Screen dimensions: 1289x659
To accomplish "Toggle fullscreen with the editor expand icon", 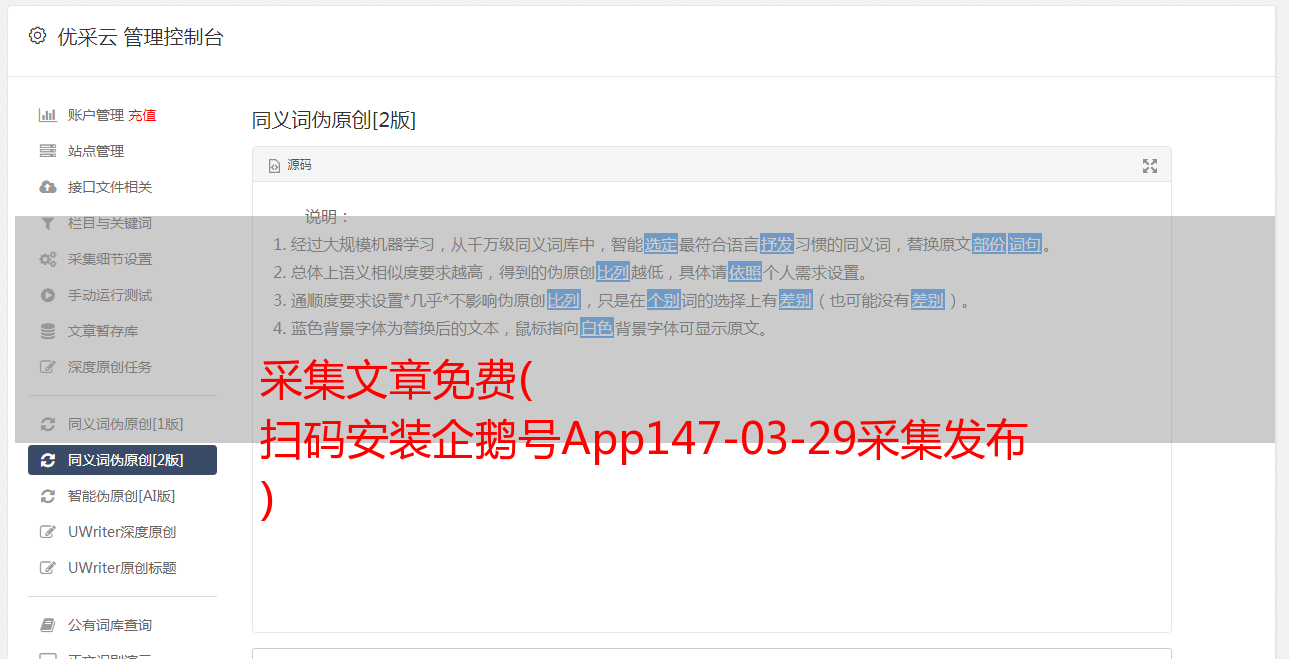I will (x=1150, y=166).
